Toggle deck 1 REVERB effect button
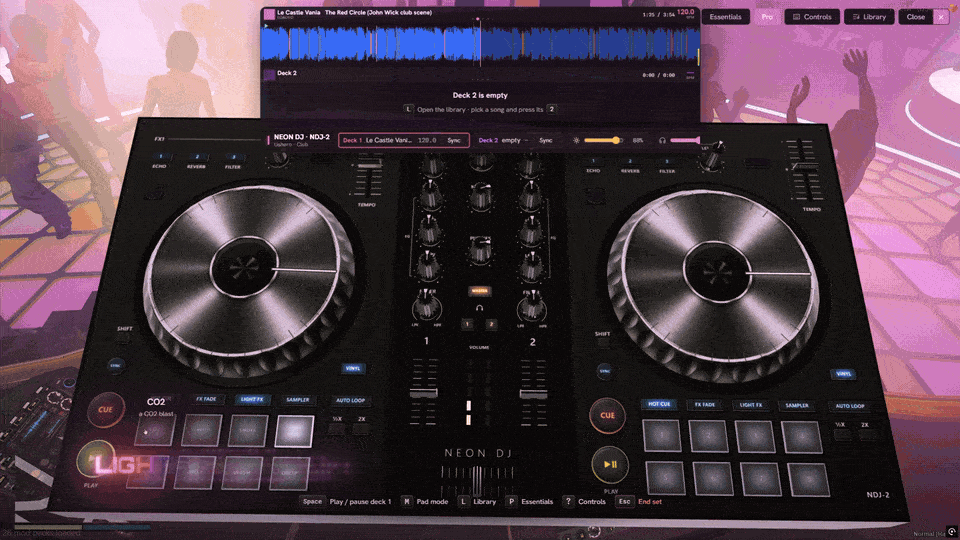960x540 pixels. pyautogui.click(x=197, y=158)
